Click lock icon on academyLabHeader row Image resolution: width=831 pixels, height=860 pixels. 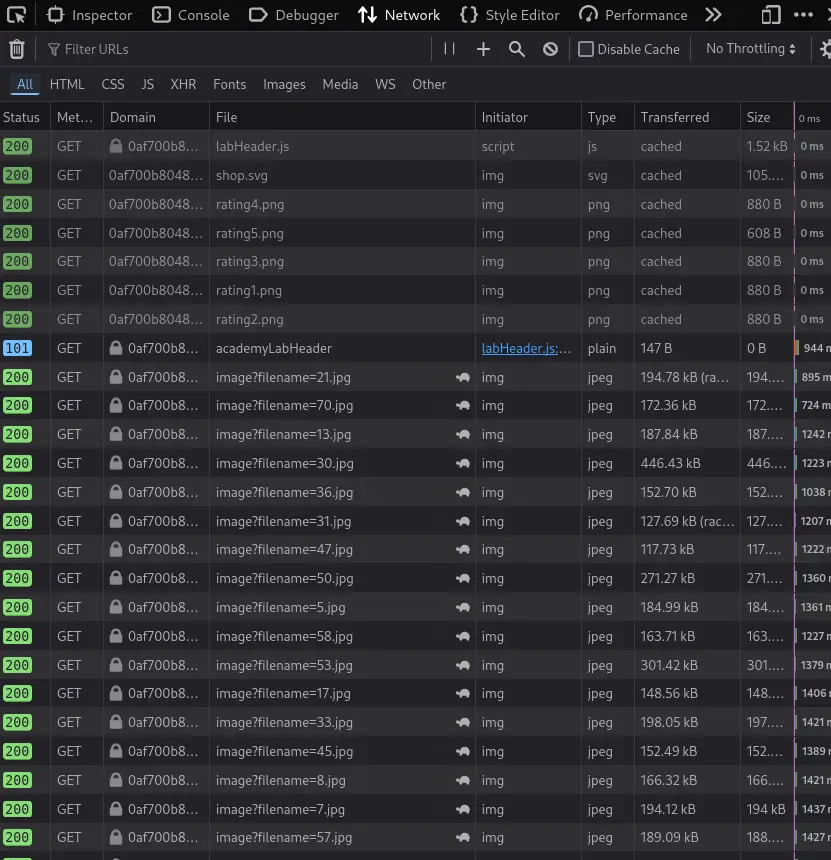(x=115, y=348)
